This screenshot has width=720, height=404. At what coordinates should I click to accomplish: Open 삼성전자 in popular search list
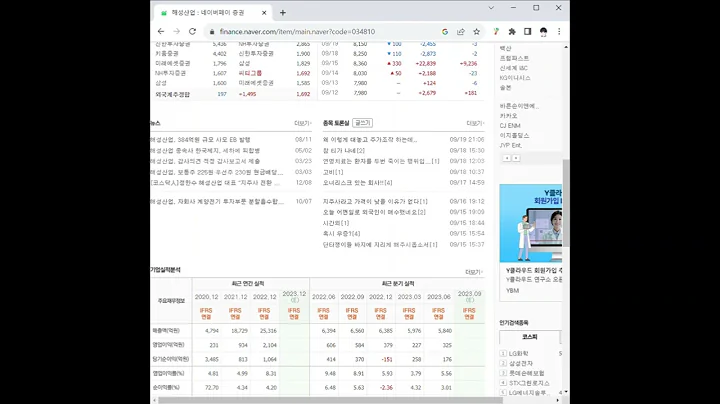tap(521, 364)
